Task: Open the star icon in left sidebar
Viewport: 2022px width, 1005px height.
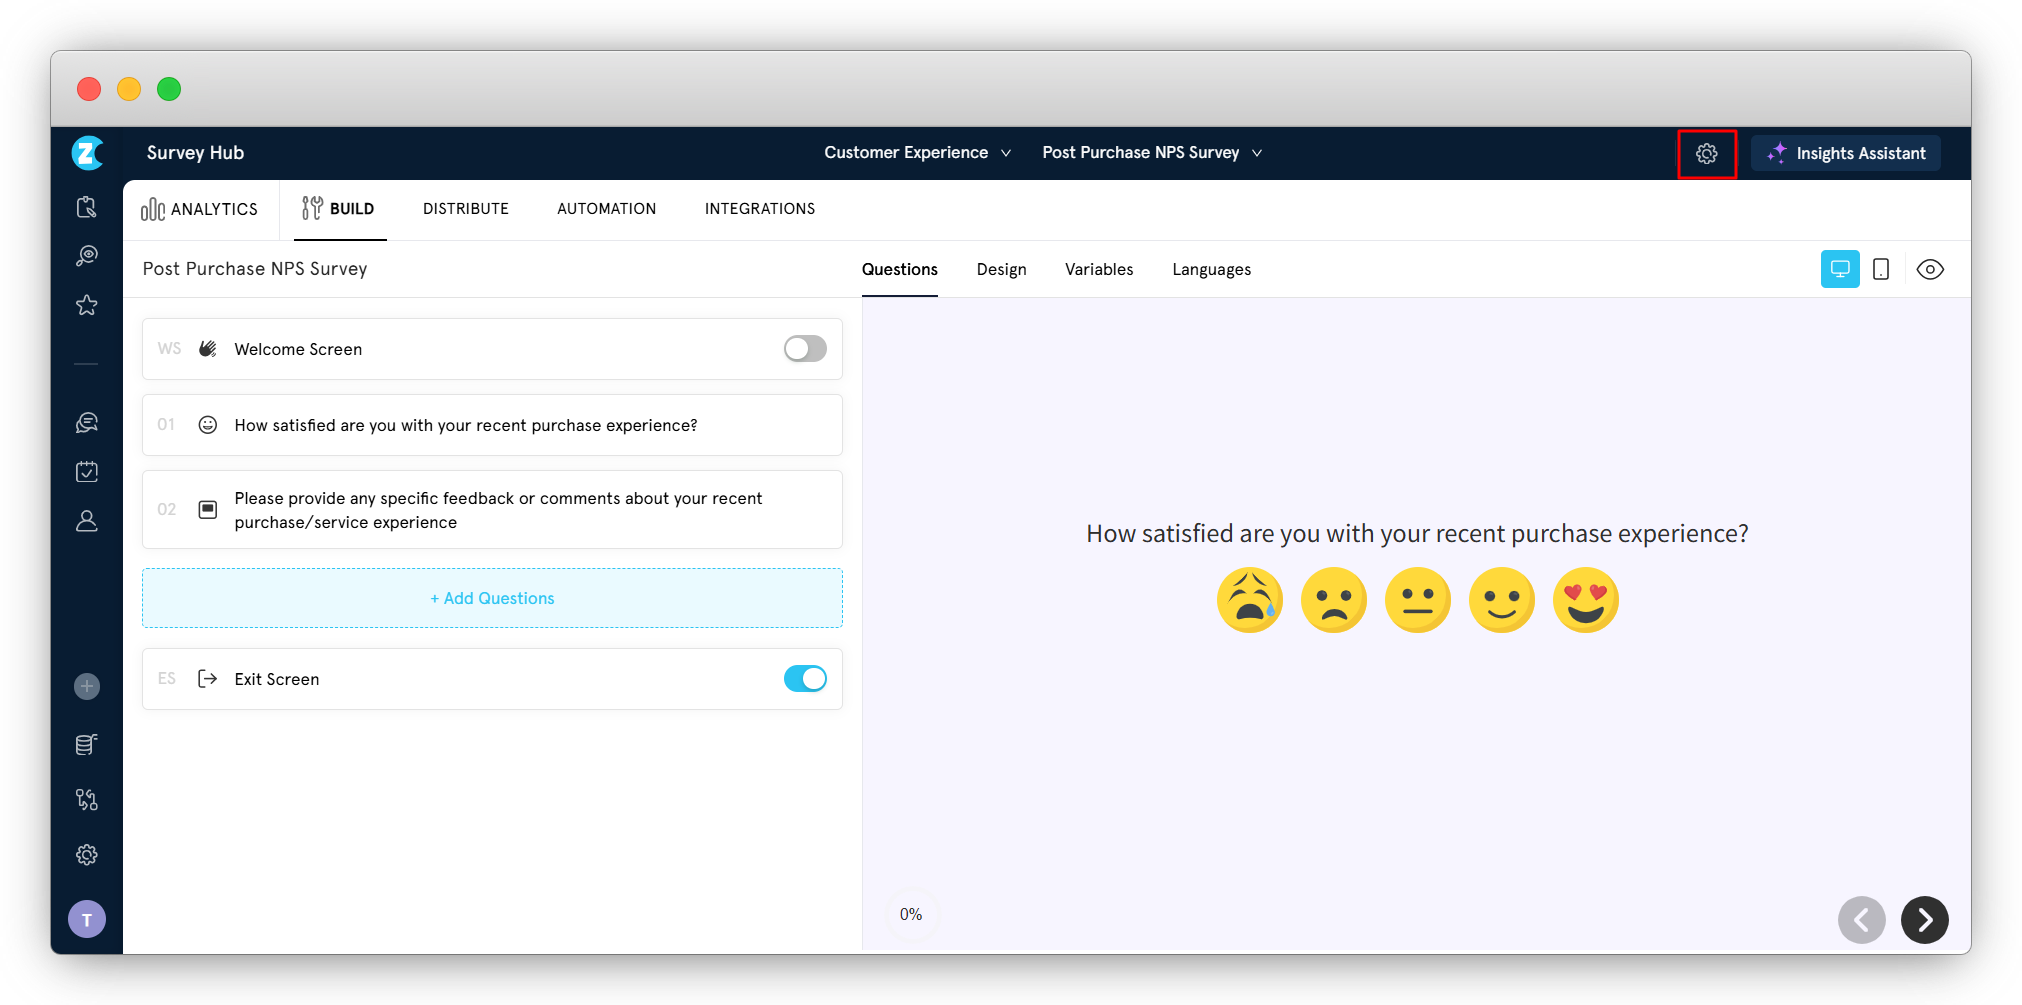Action: 87,305
